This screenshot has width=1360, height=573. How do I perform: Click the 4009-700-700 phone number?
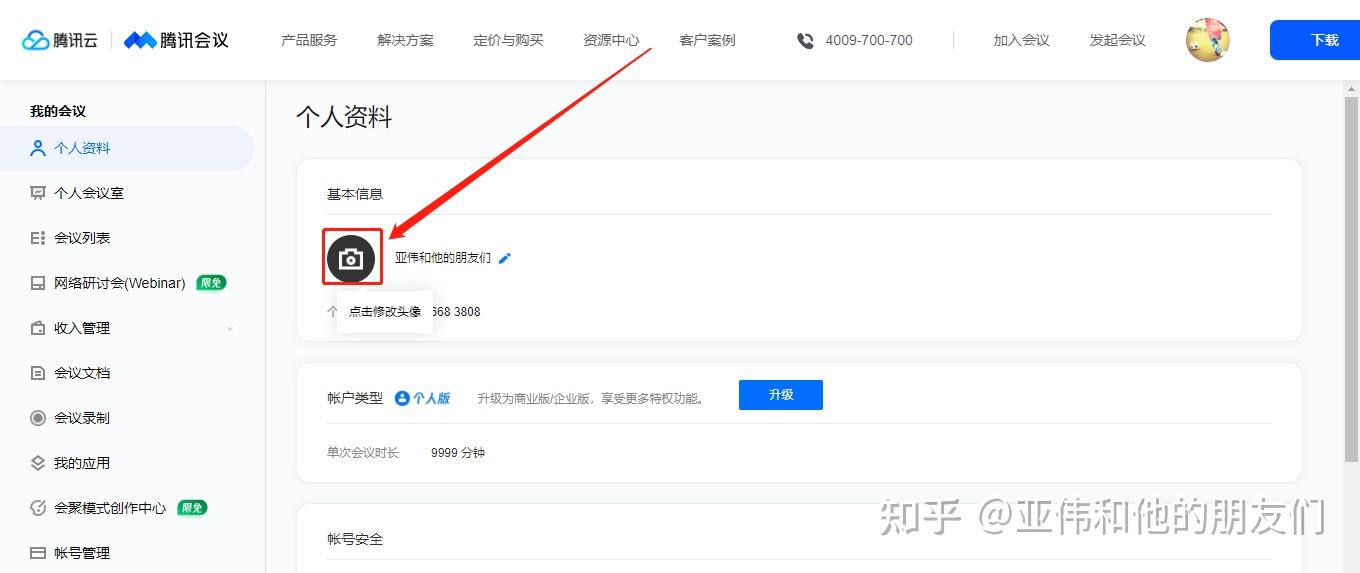[869, 40]
